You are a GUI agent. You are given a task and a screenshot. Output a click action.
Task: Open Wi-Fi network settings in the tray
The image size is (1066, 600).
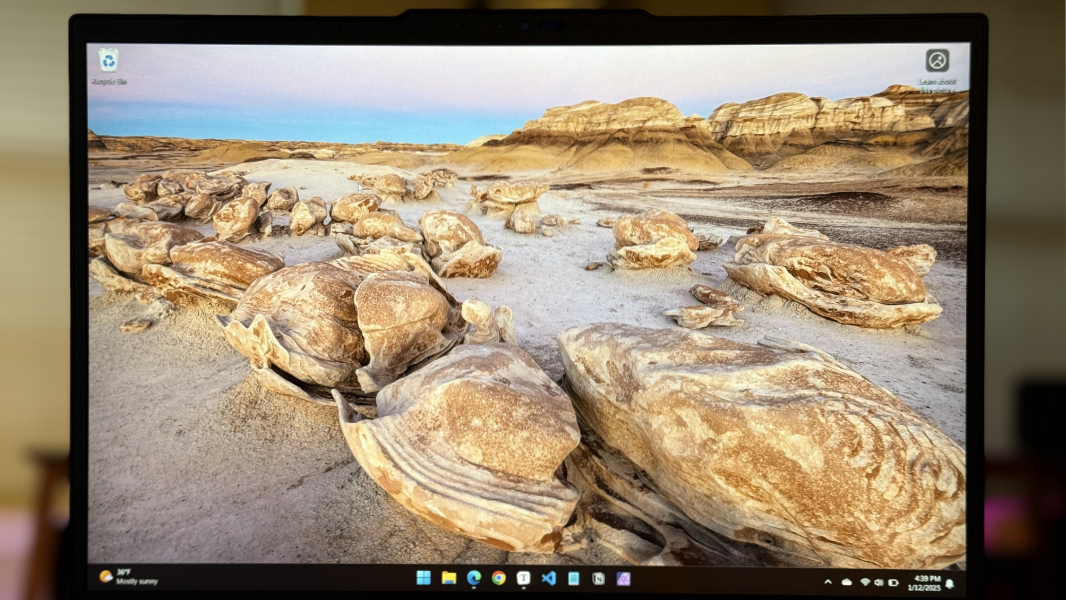(x=865, y=582)
